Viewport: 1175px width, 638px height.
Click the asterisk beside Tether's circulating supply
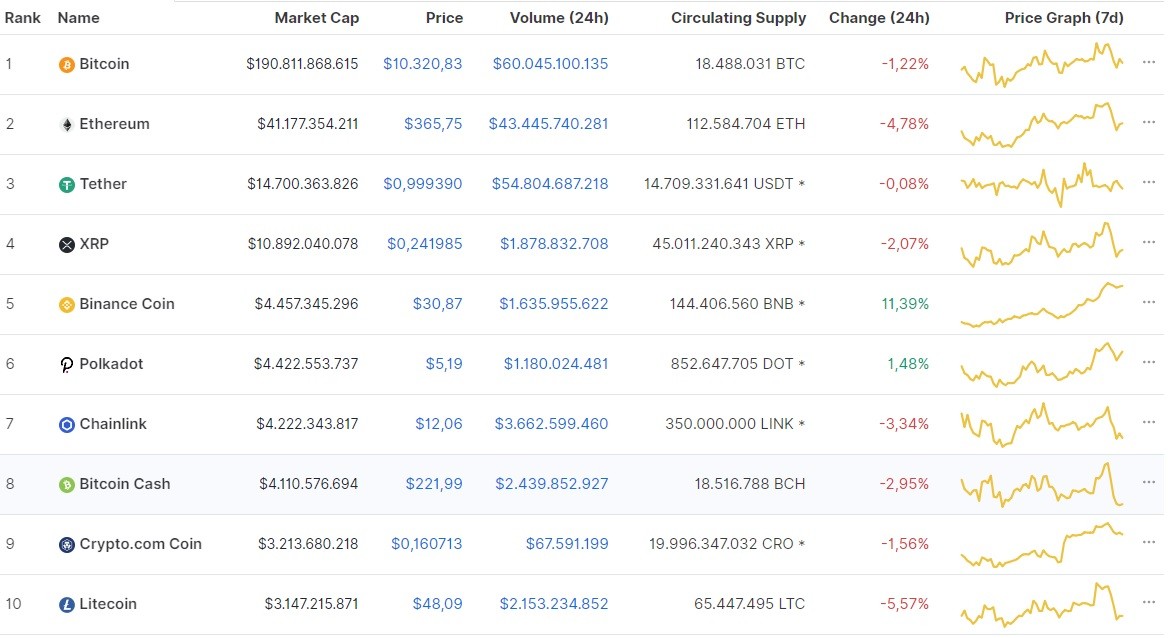[801, 184]
